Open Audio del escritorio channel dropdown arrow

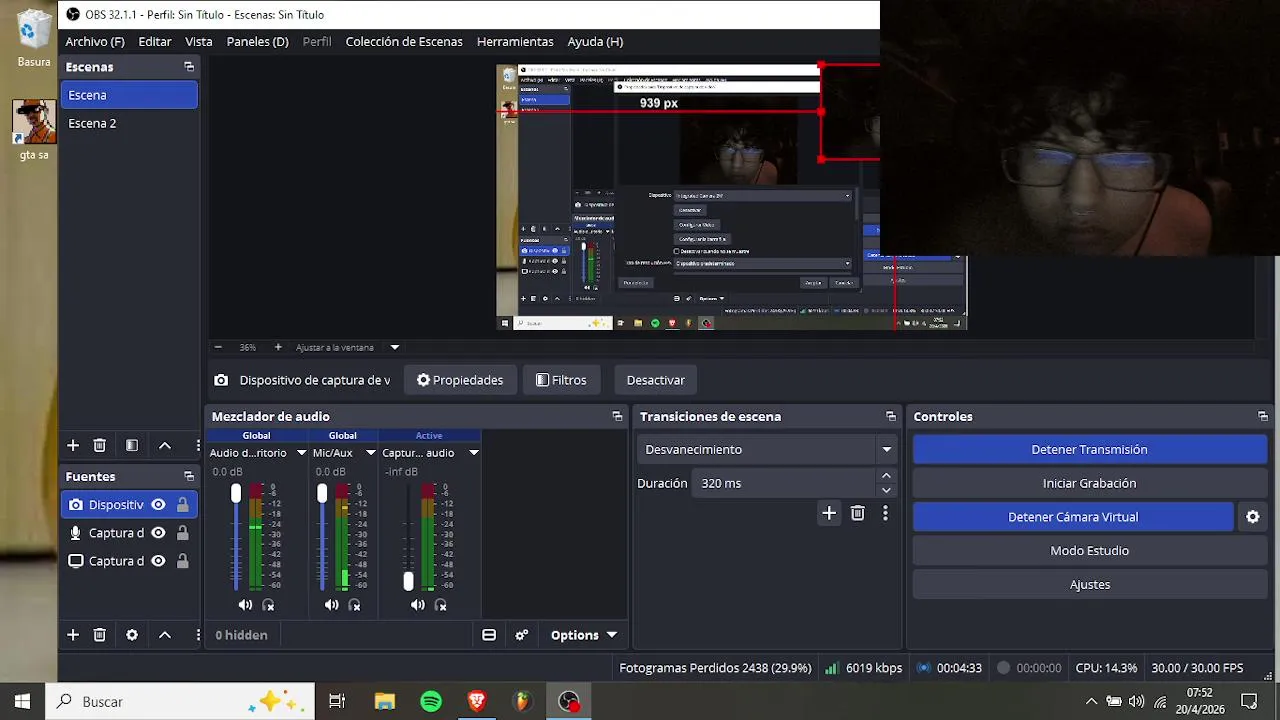(x=301, y=453)
